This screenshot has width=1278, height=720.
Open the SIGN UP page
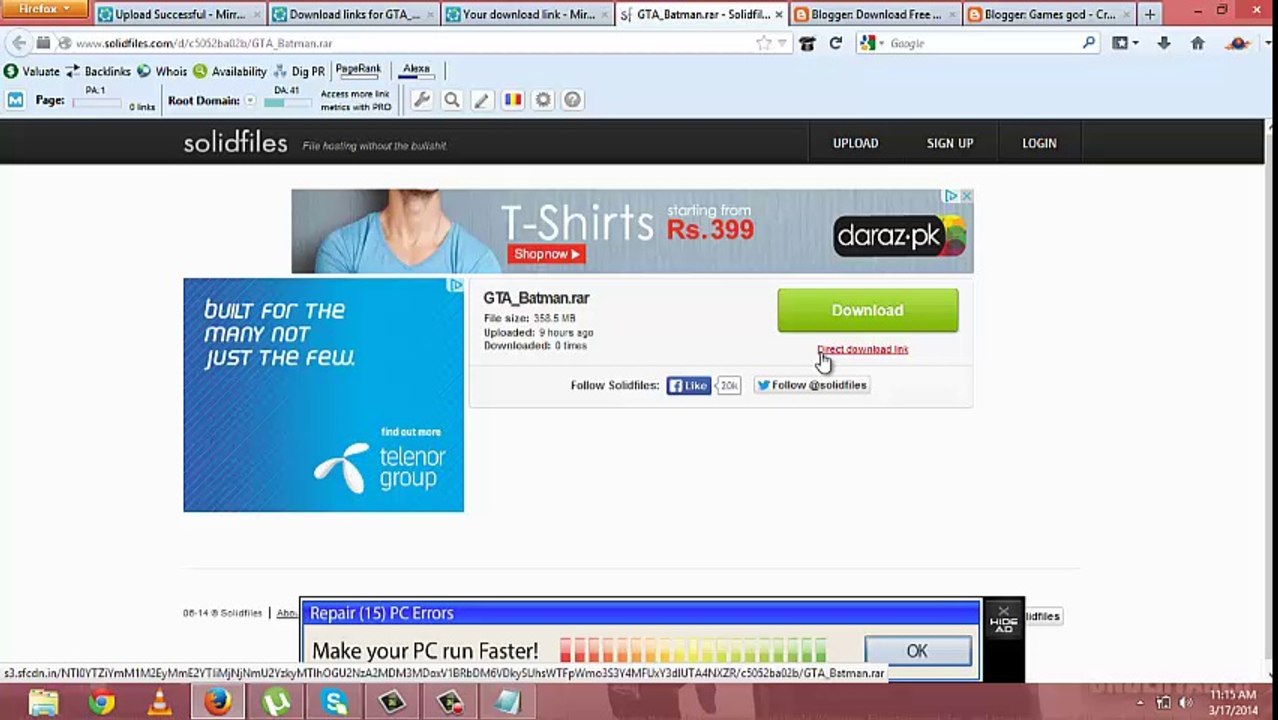point(950,143)
